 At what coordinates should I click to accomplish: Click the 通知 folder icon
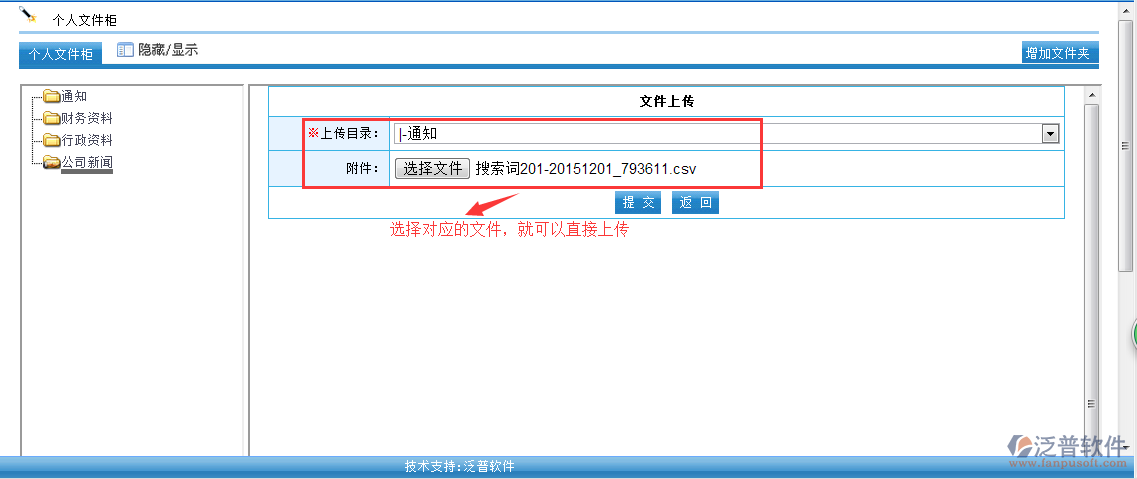click(x=51, y=96)
